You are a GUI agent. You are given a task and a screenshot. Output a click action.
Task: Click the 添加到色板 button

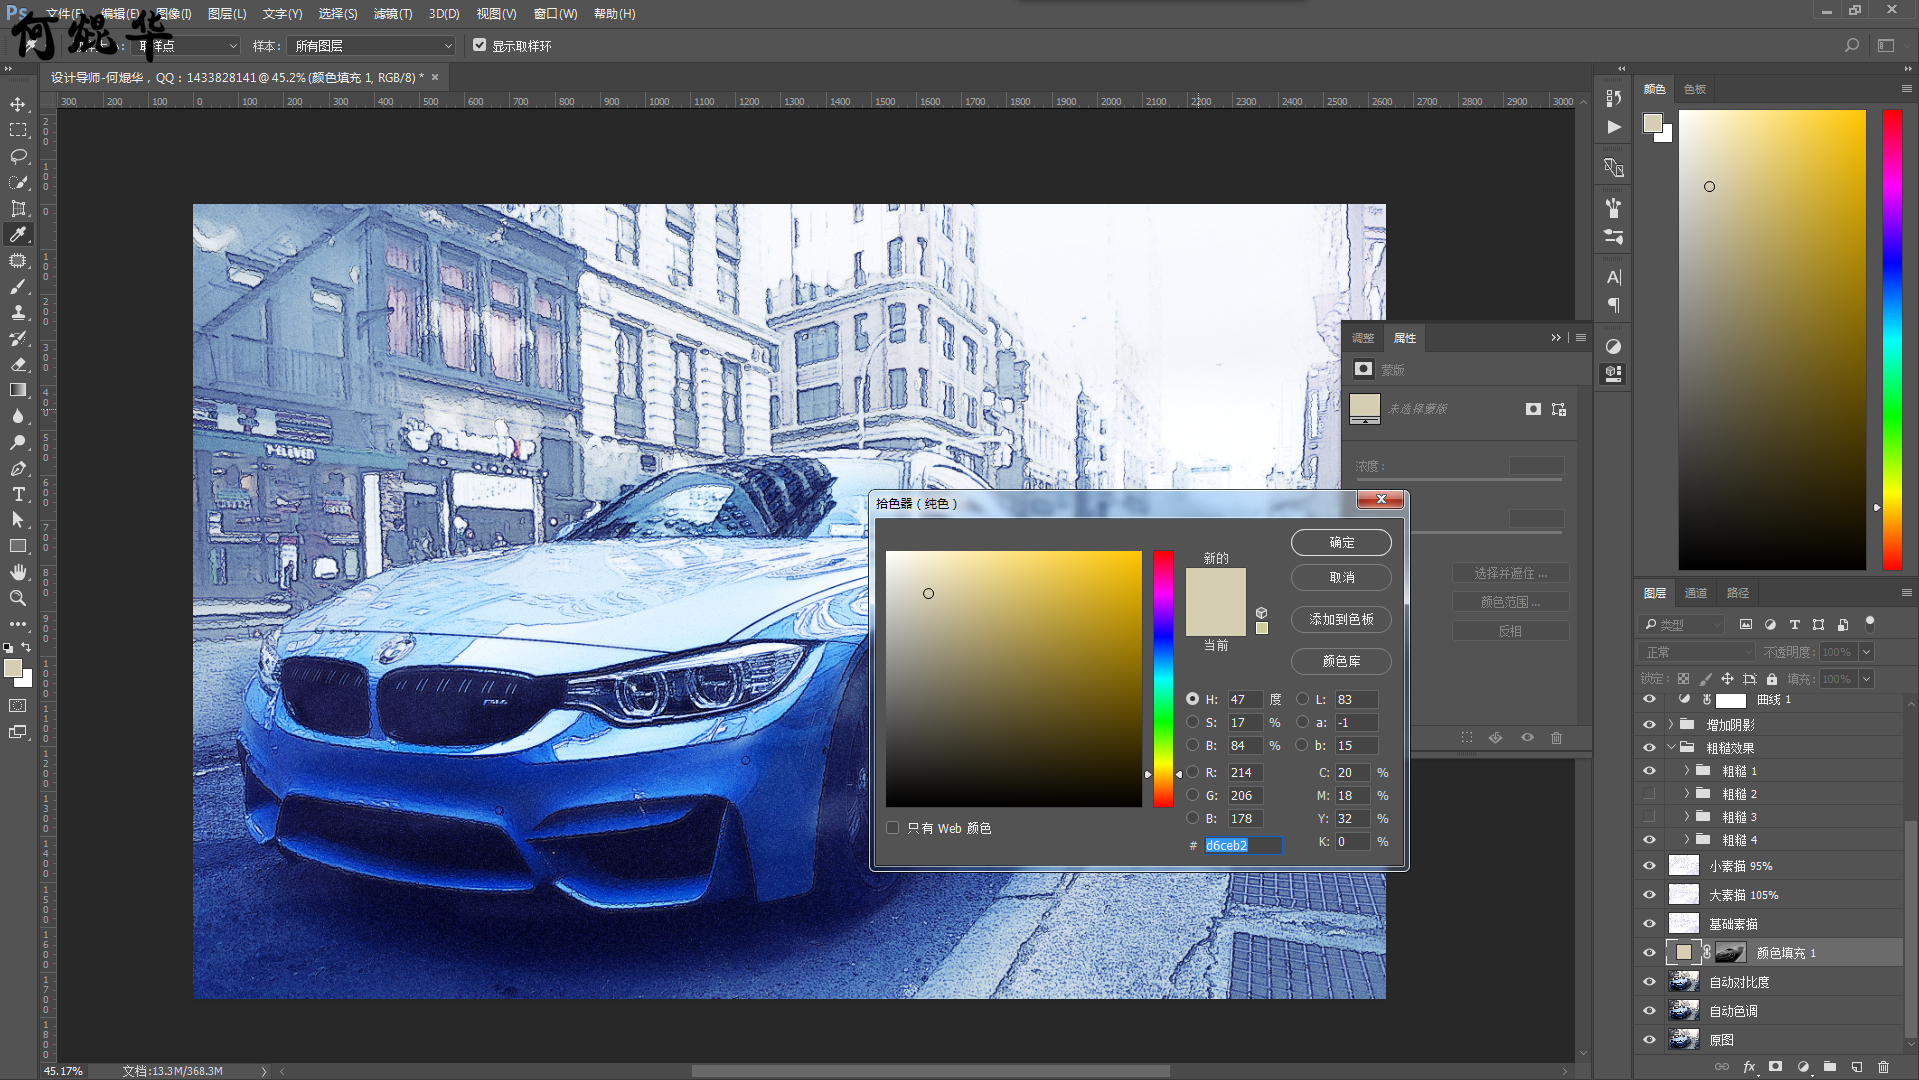point(1341,620)
